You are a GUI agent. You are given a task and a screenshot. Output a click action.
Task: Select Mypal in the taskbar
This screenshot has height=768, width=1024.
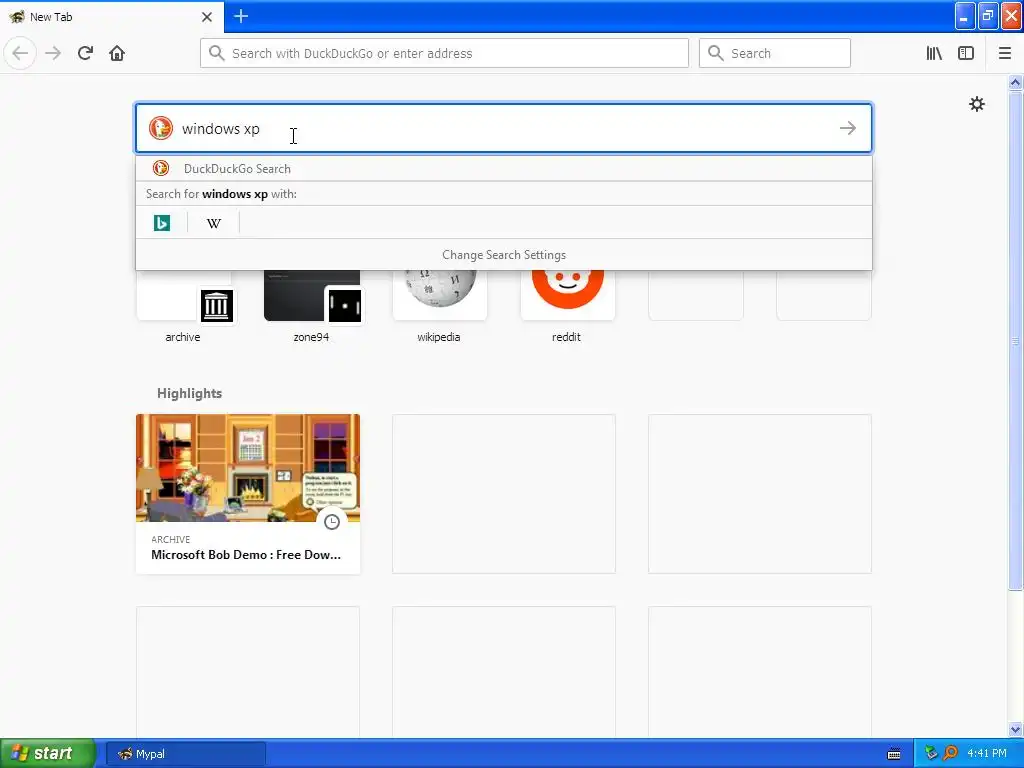pyautogui.click(x=185, y=754)
